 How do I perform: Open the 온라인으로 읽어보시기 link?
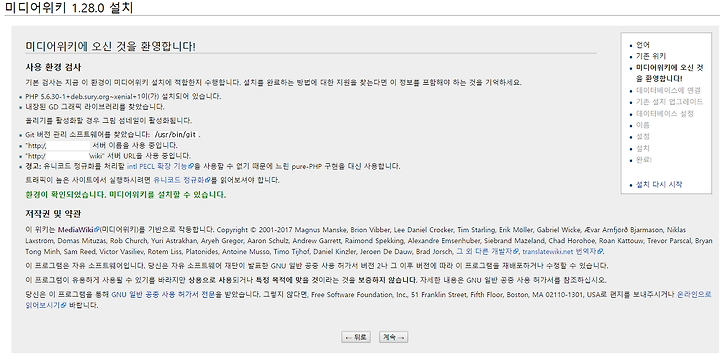(694, 294)
